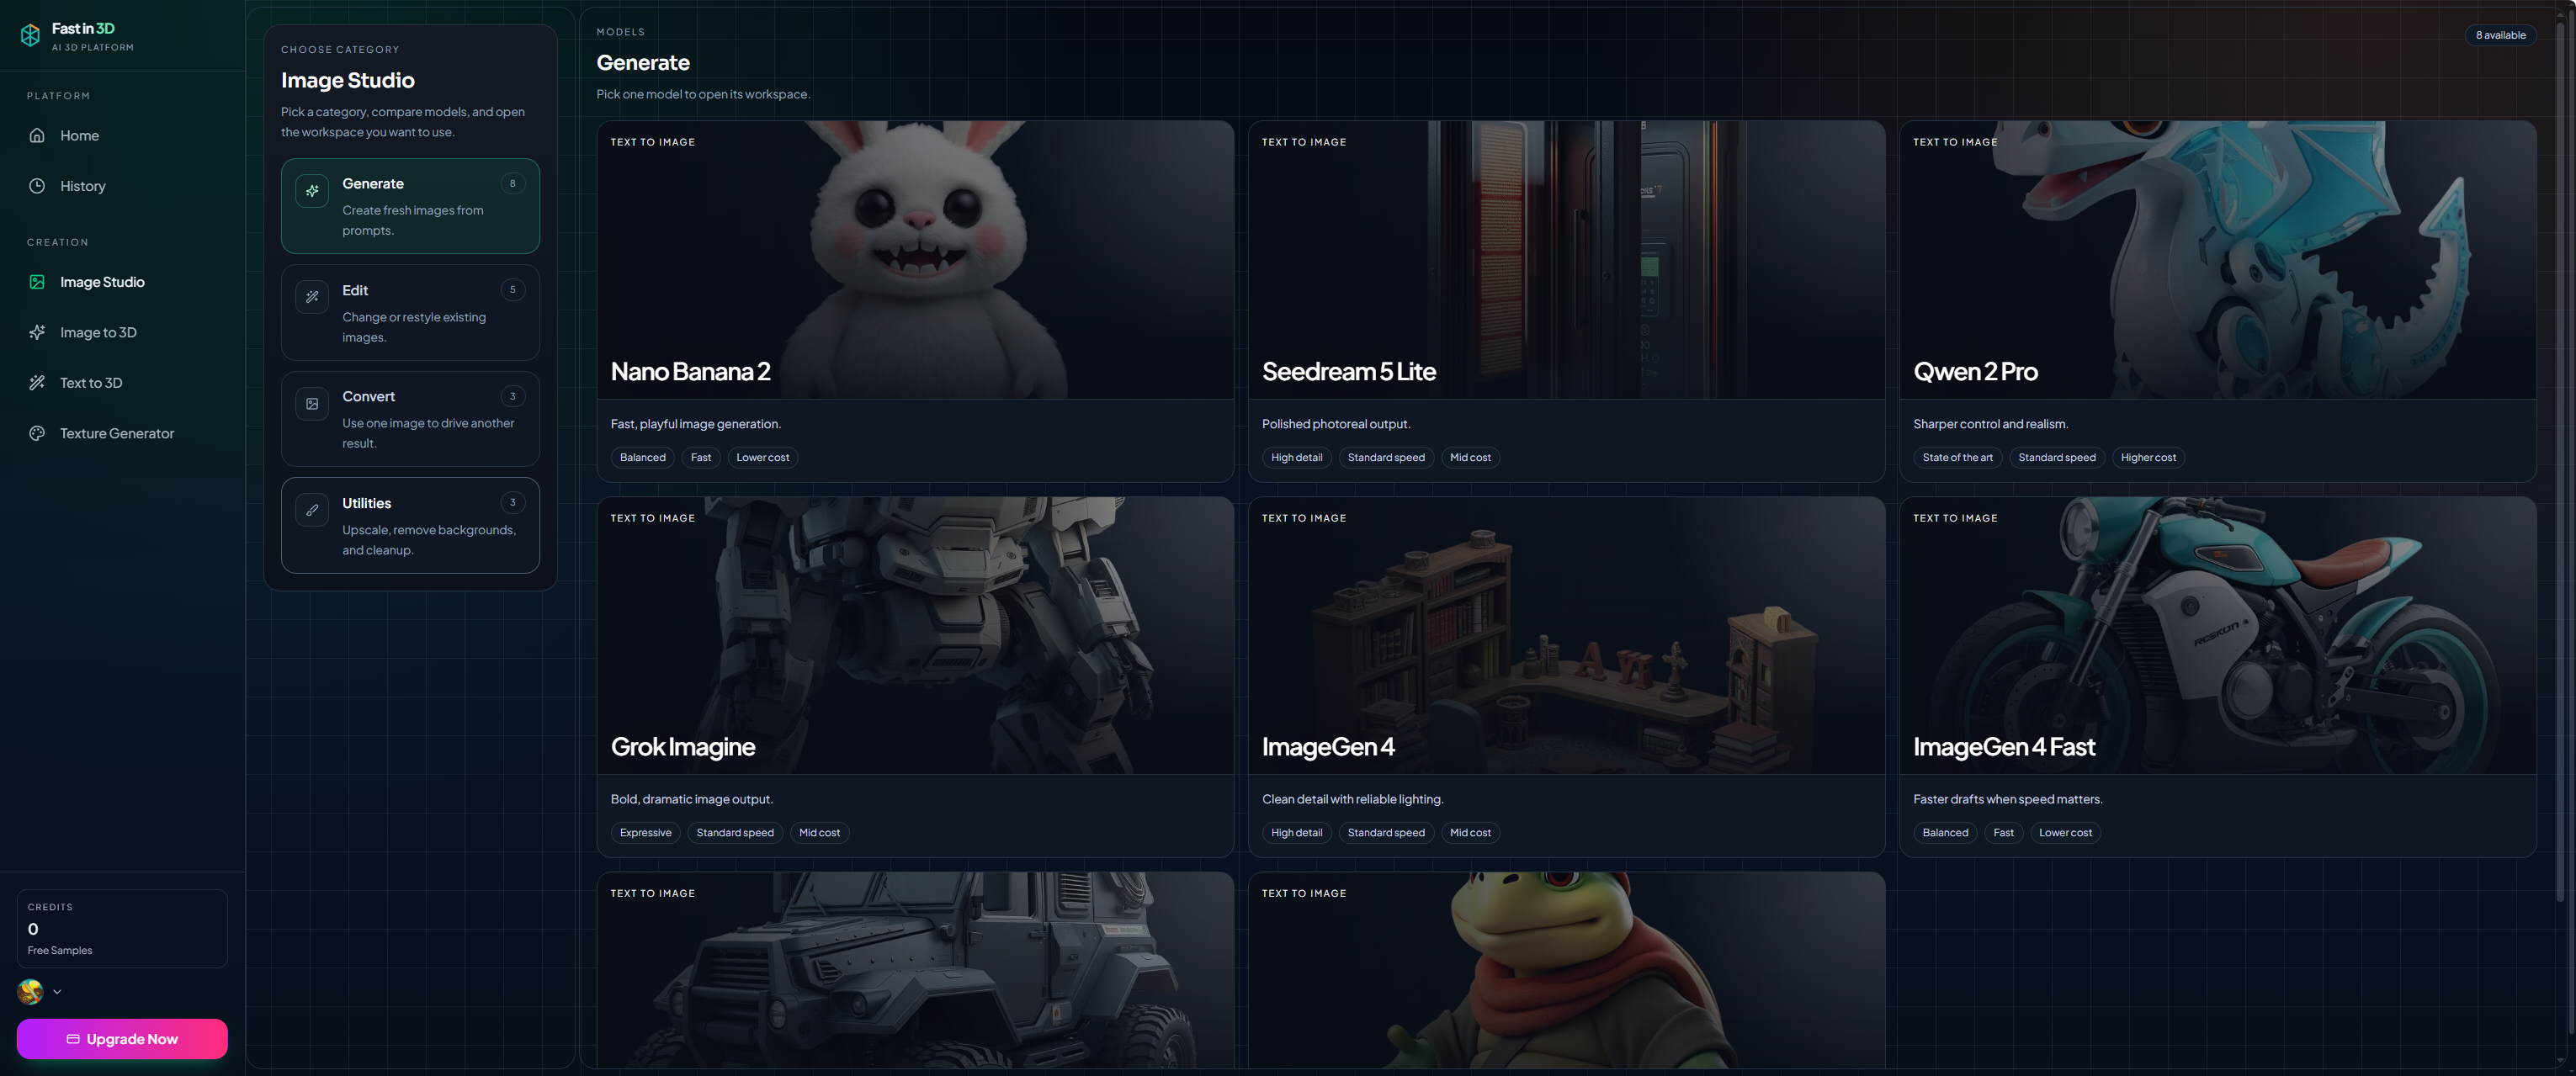Open the Grok Imagine model thumbnail
Screen dimensions: 2576x1076
[915, 635]
